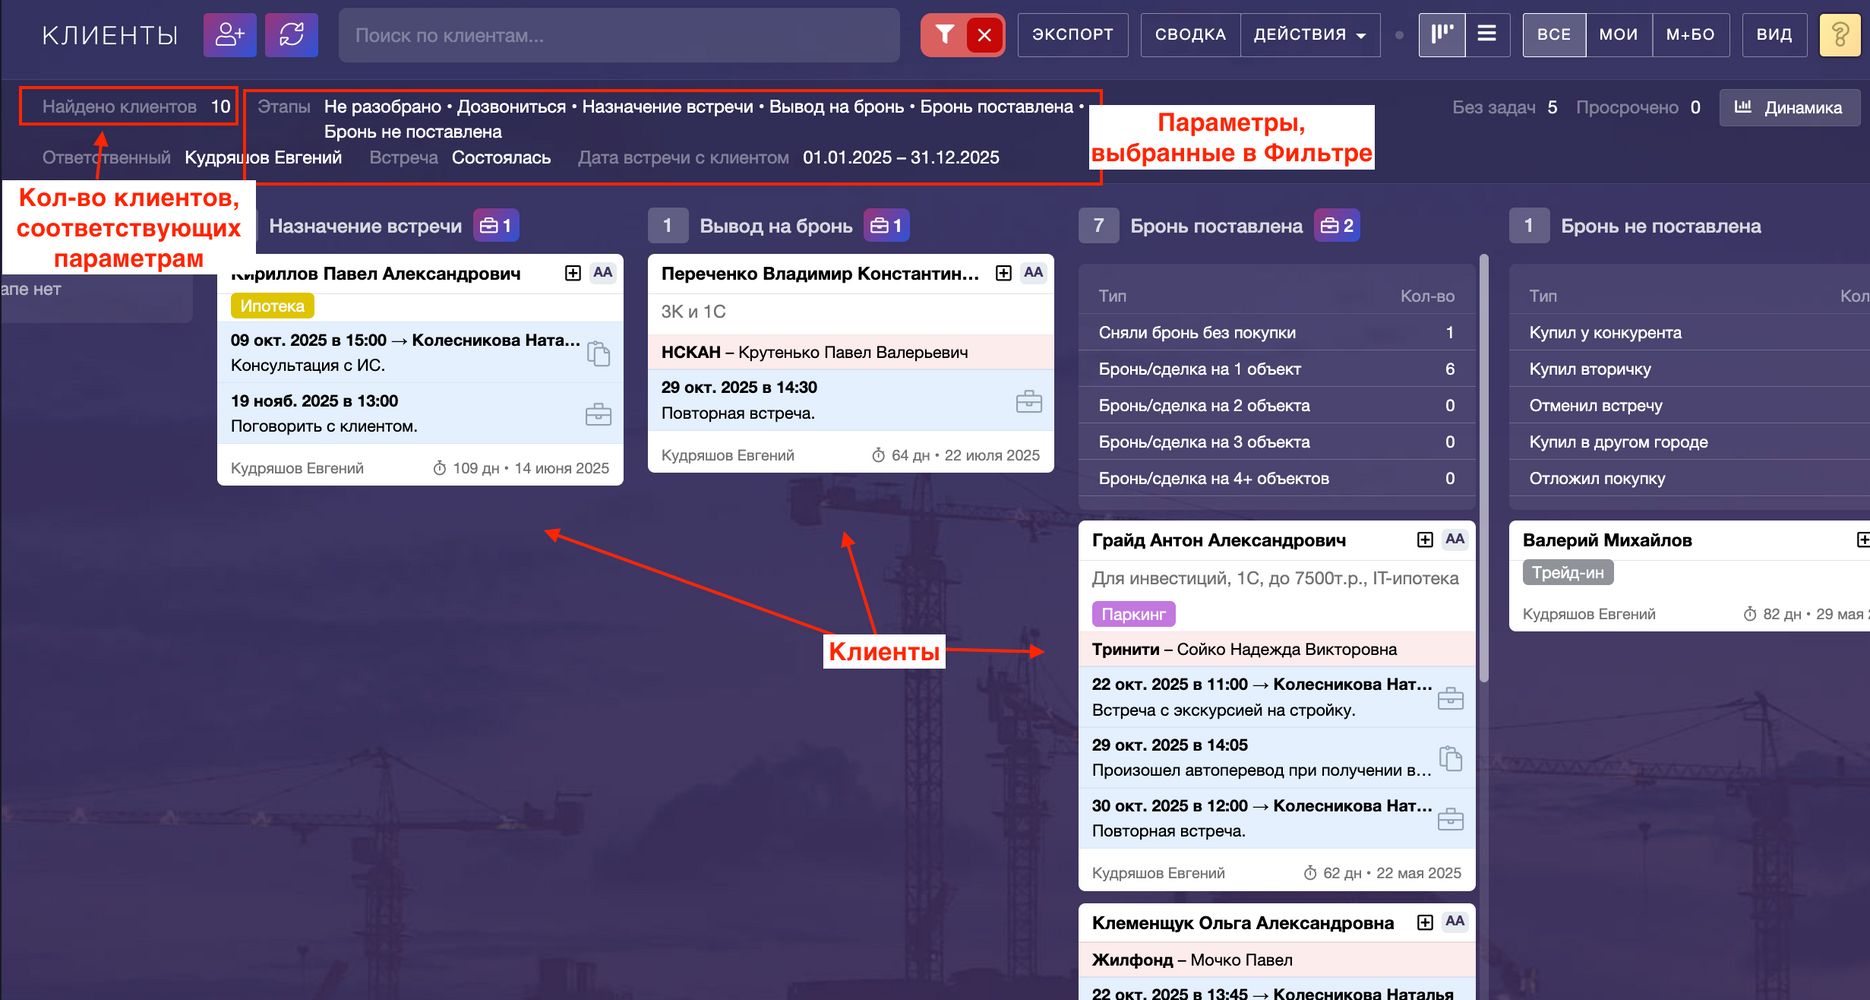Open the Грайд Антон Александрович client name

1219,540
